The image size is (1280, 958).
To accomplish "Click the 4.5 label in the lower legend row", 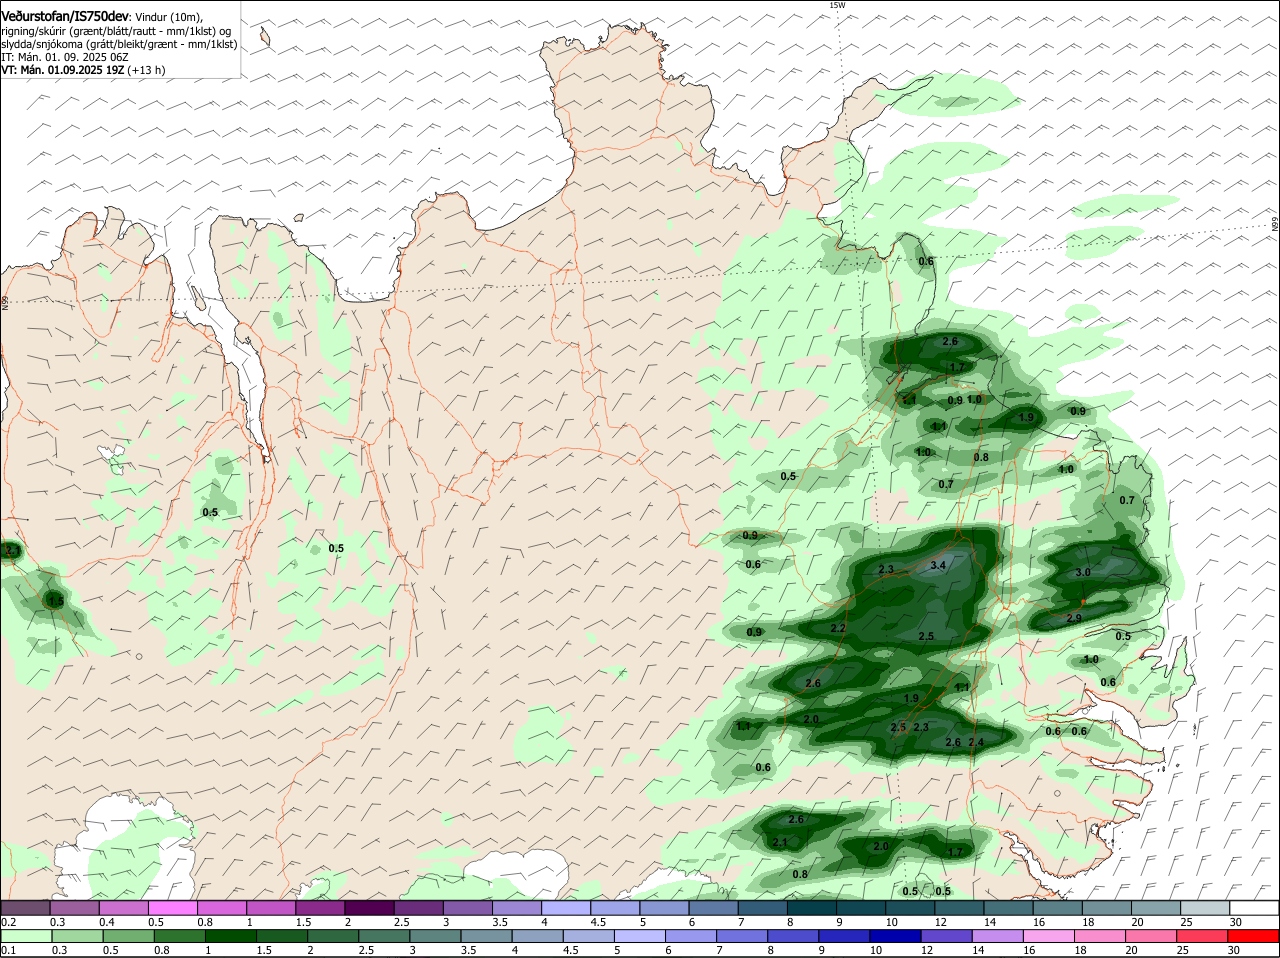I will tap(572, 950).
